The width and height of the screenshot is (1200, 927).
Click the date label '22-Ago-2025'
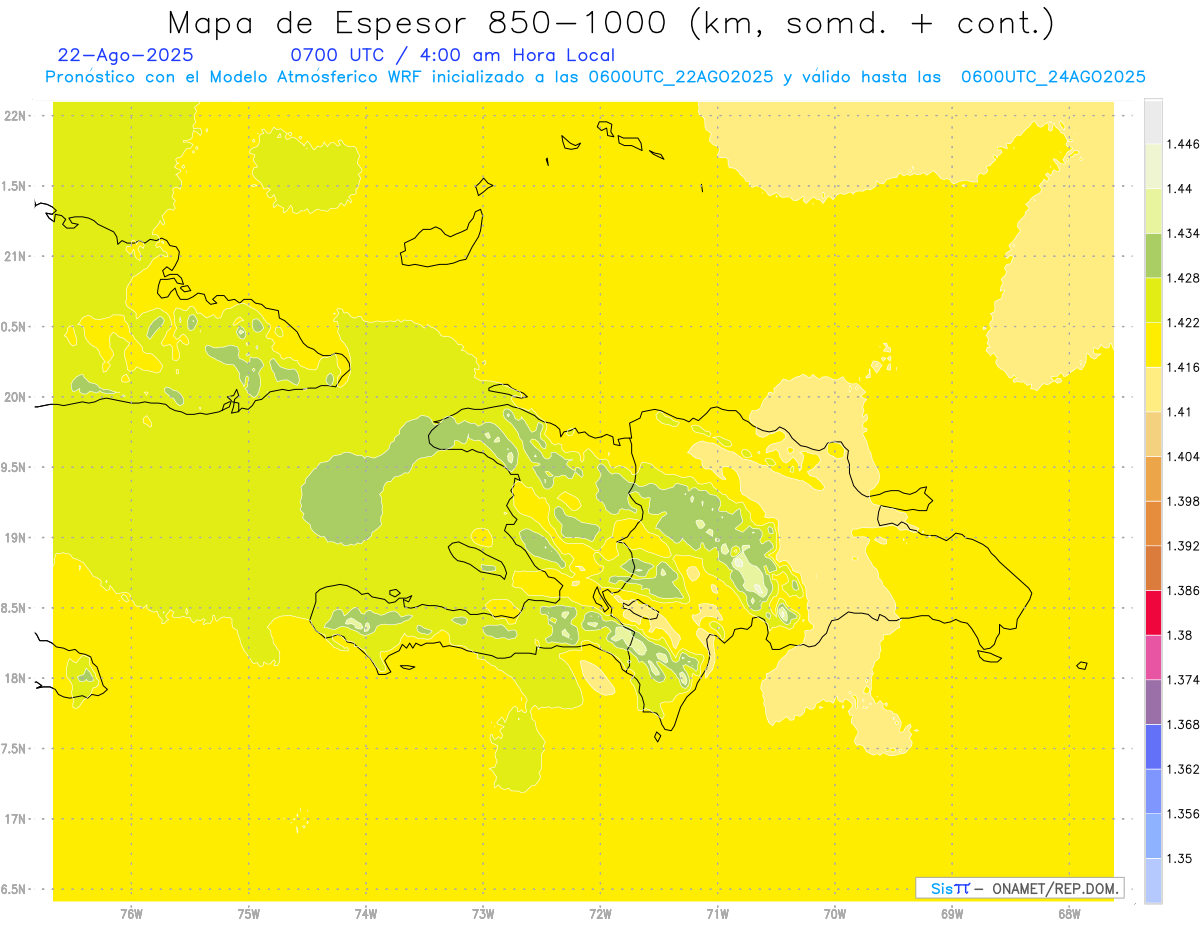pyautogui.click(x=126, y=55)
